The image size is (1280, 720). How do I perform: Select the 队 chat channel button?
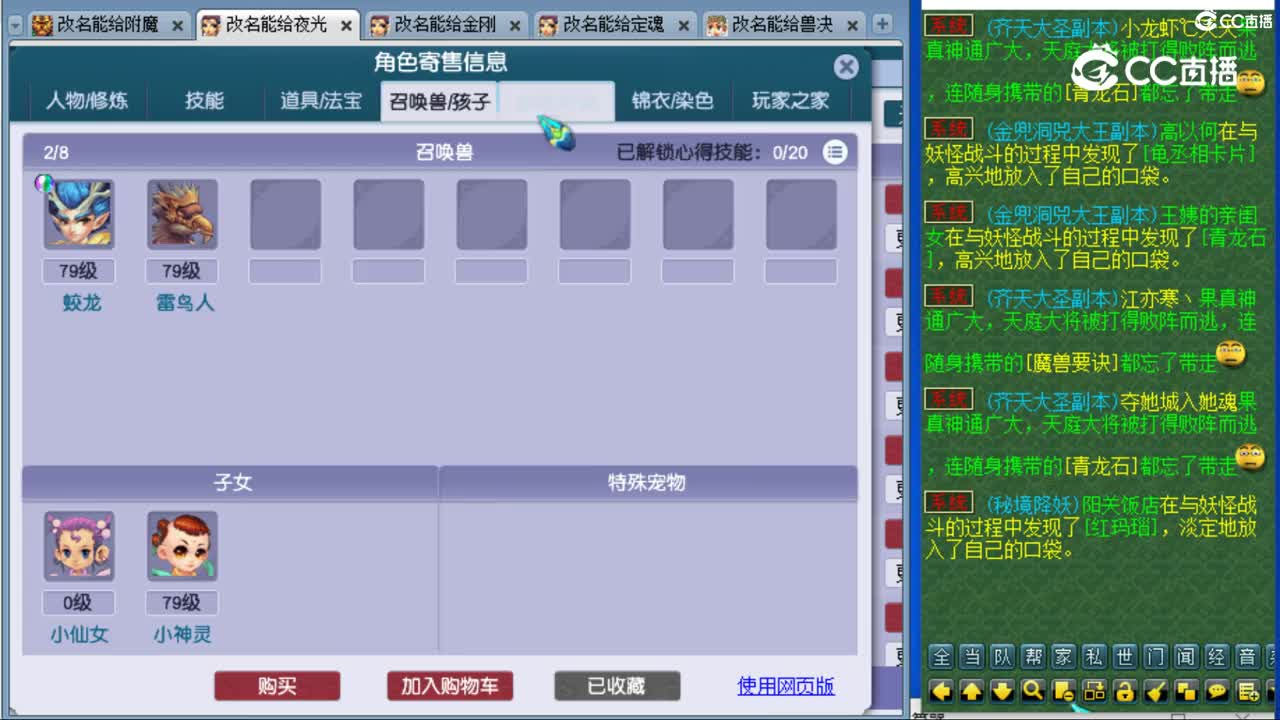click(1002, 657)
